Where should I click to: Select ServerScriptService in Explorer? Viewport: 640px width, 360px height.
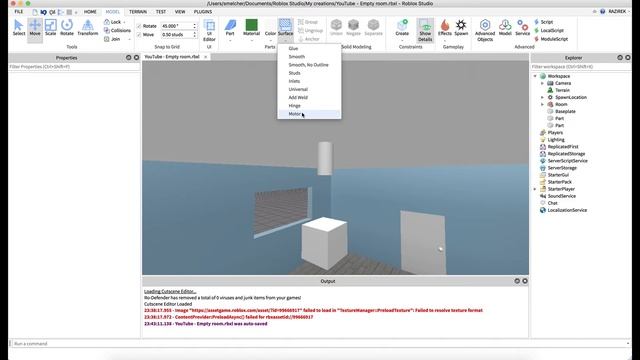(x=567, y=161)
